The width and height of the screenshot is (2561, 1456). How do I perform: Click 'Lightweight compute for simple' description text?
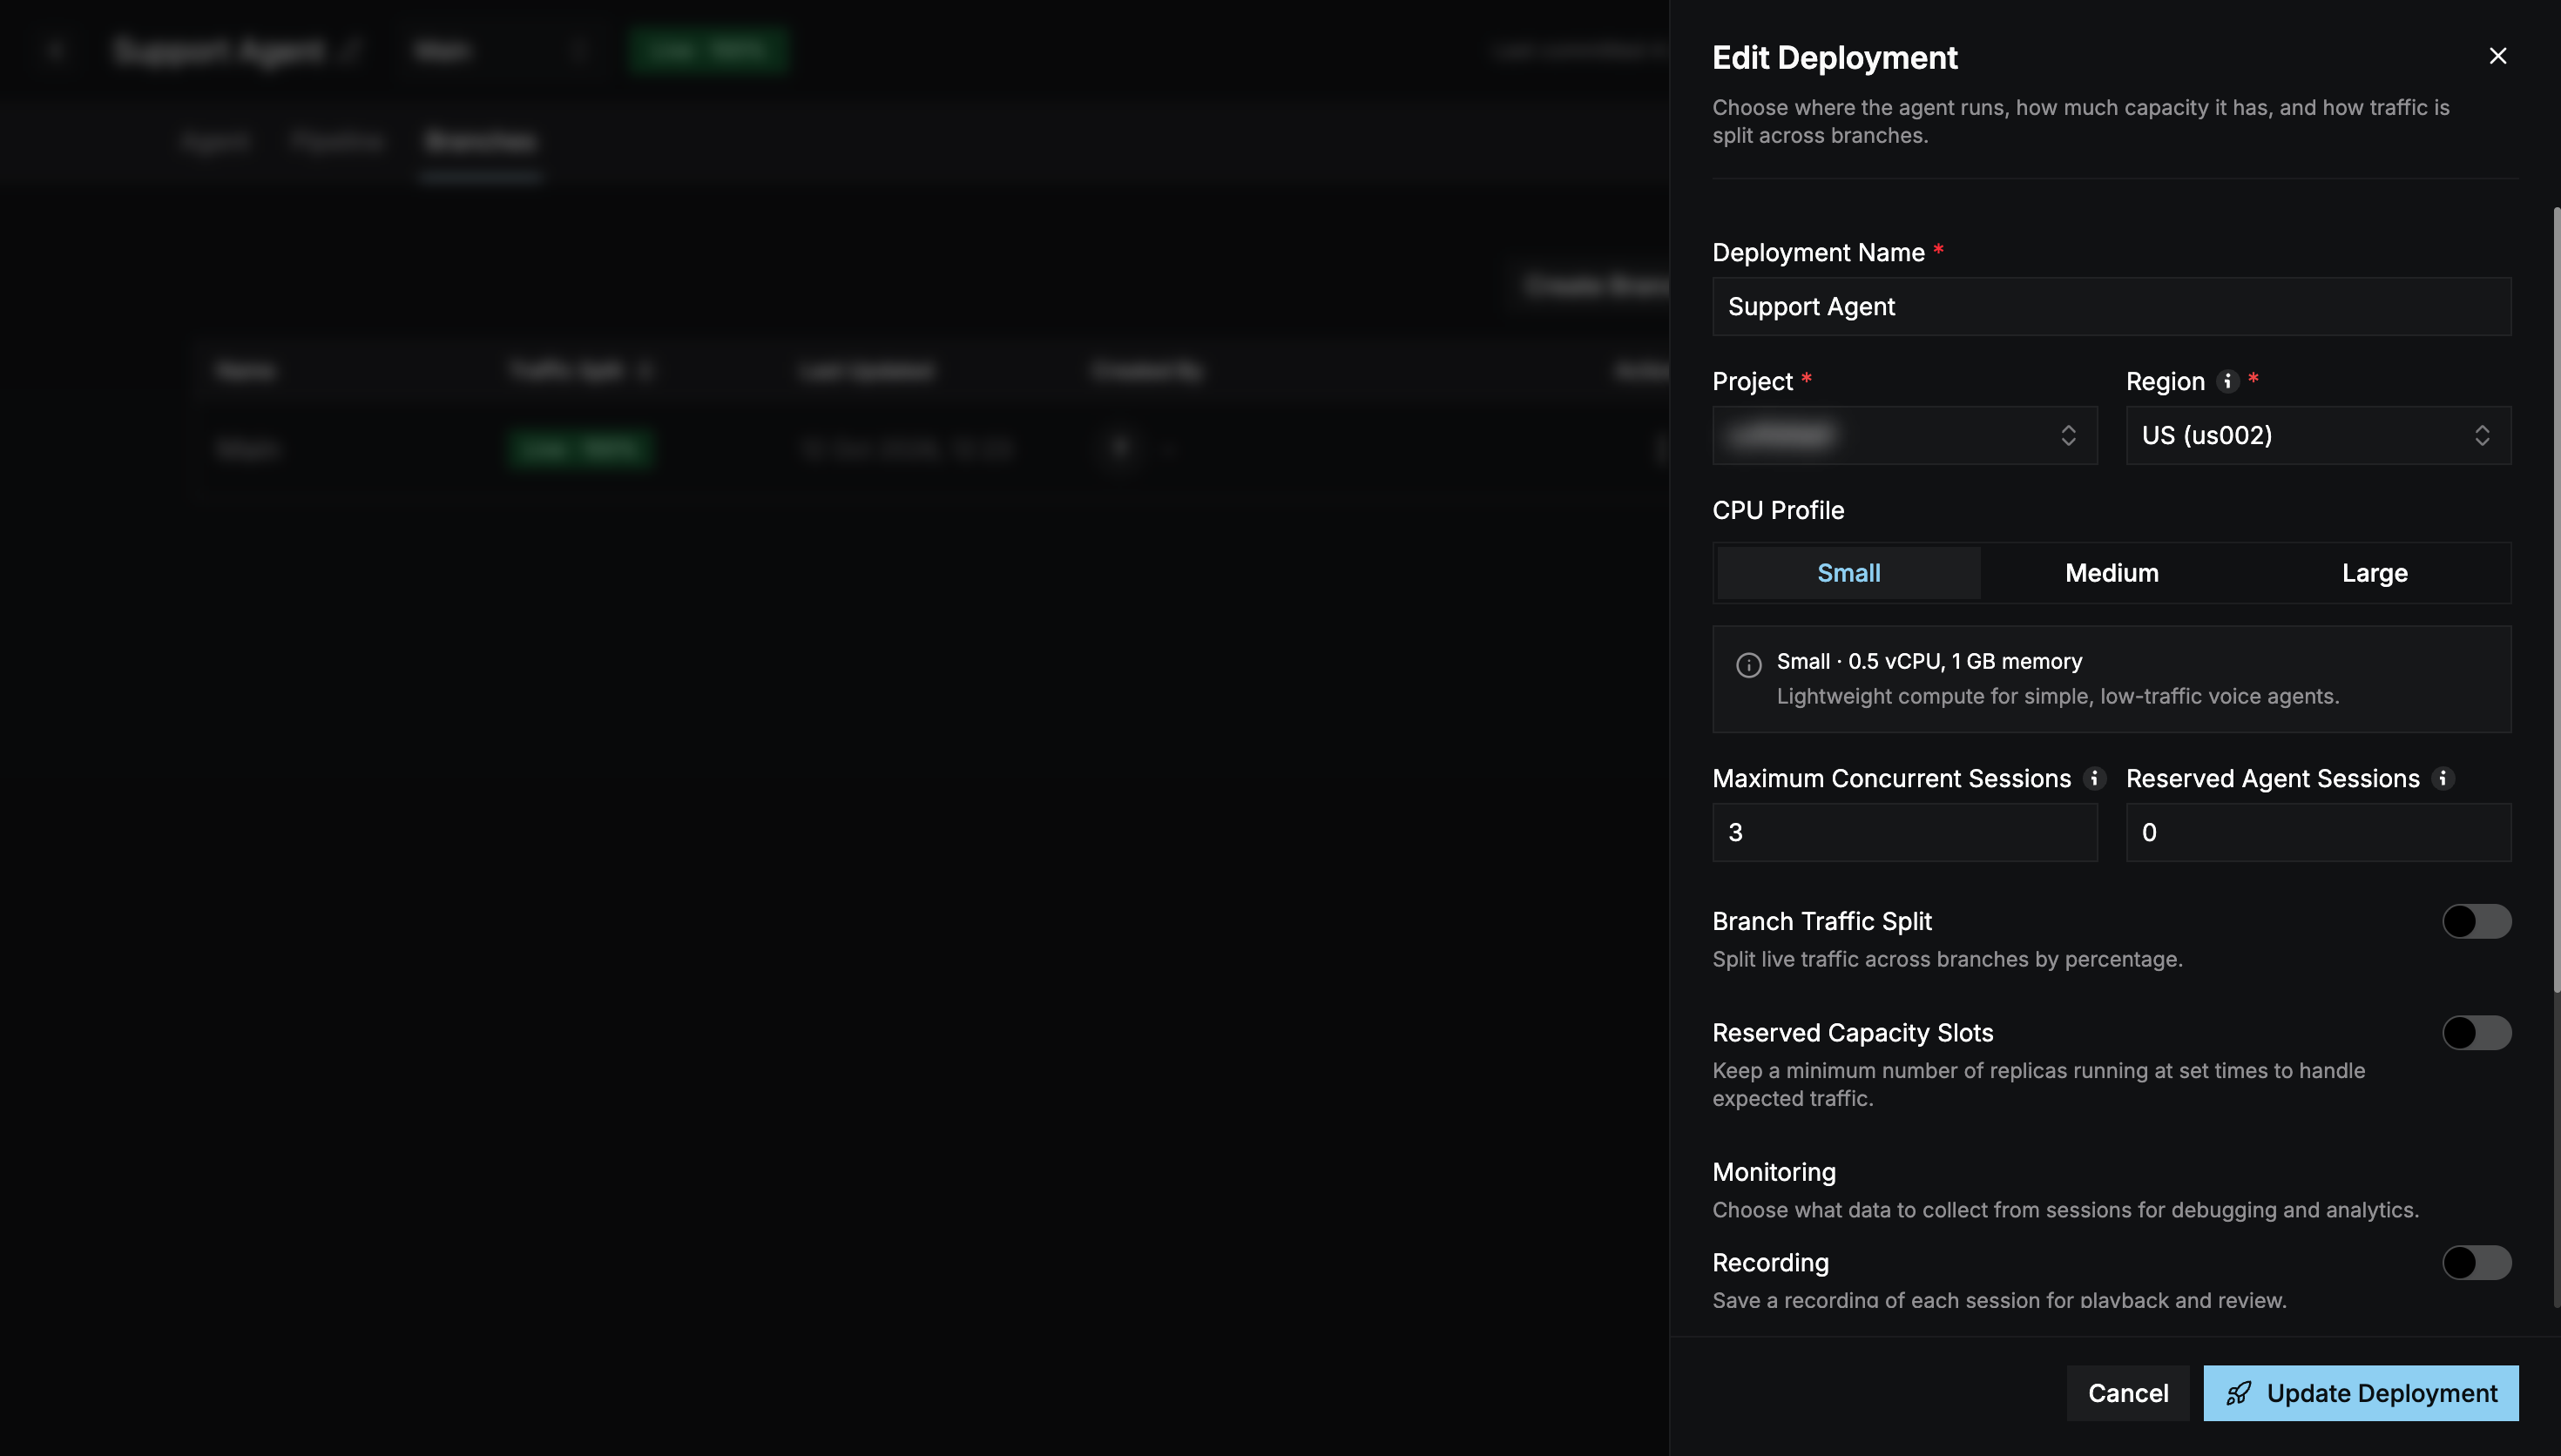(x=2057, y=696)
